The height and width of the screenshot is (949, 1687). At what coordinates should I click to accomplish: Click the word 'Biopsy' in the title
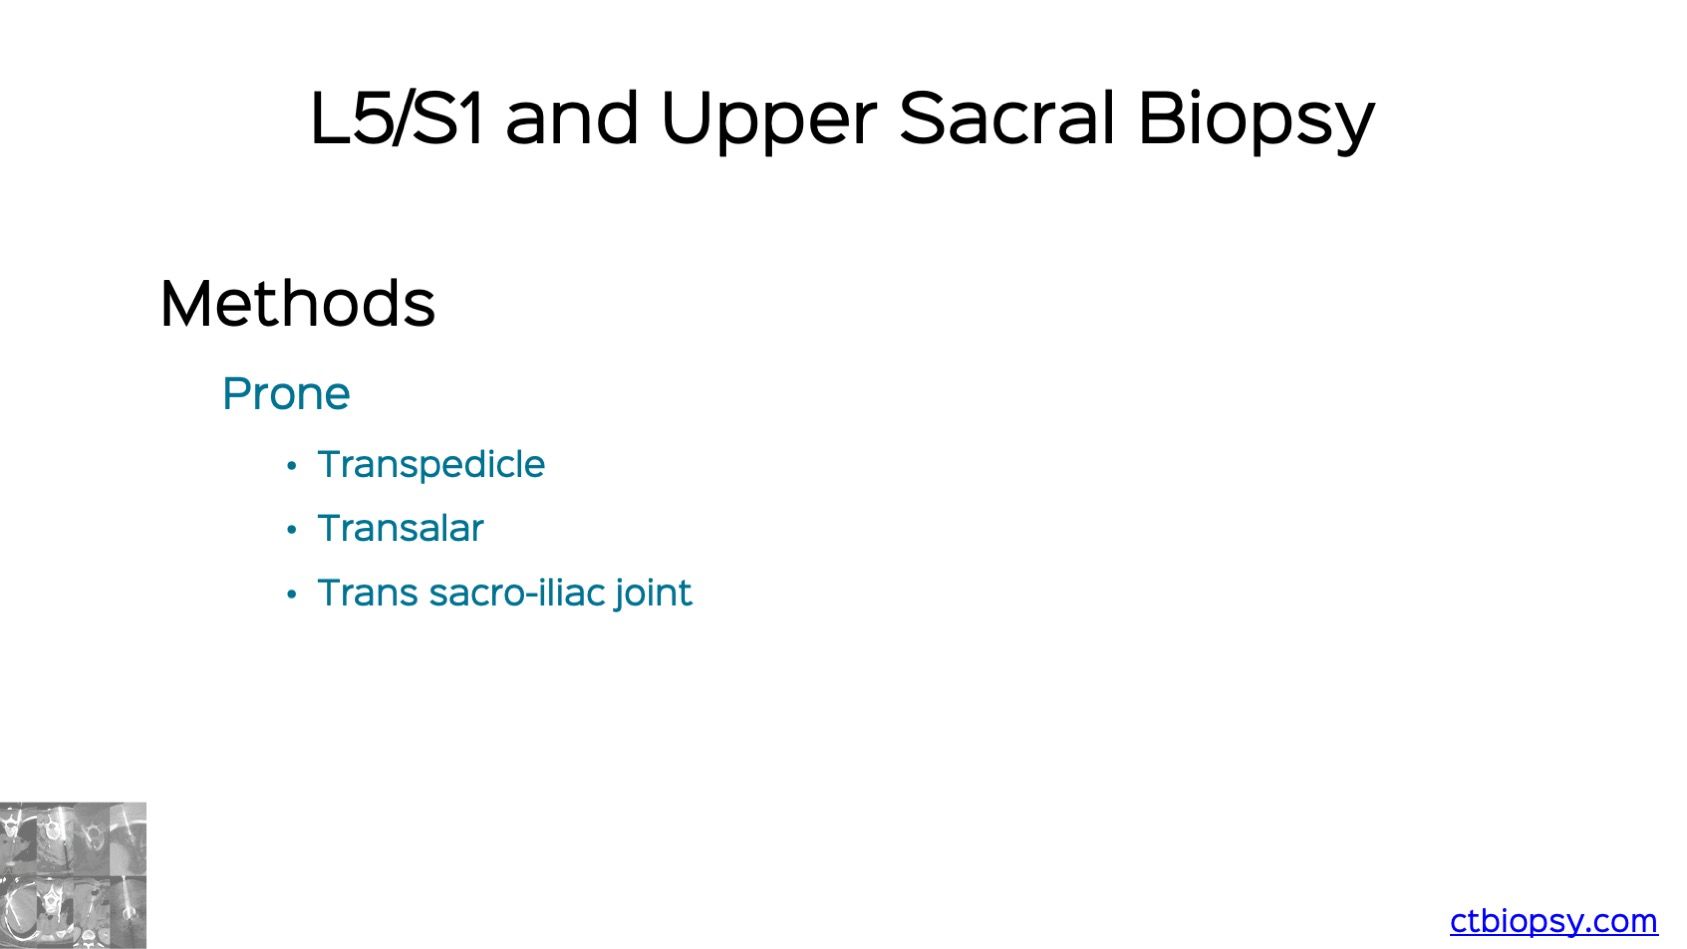(x=1256, y=120)
